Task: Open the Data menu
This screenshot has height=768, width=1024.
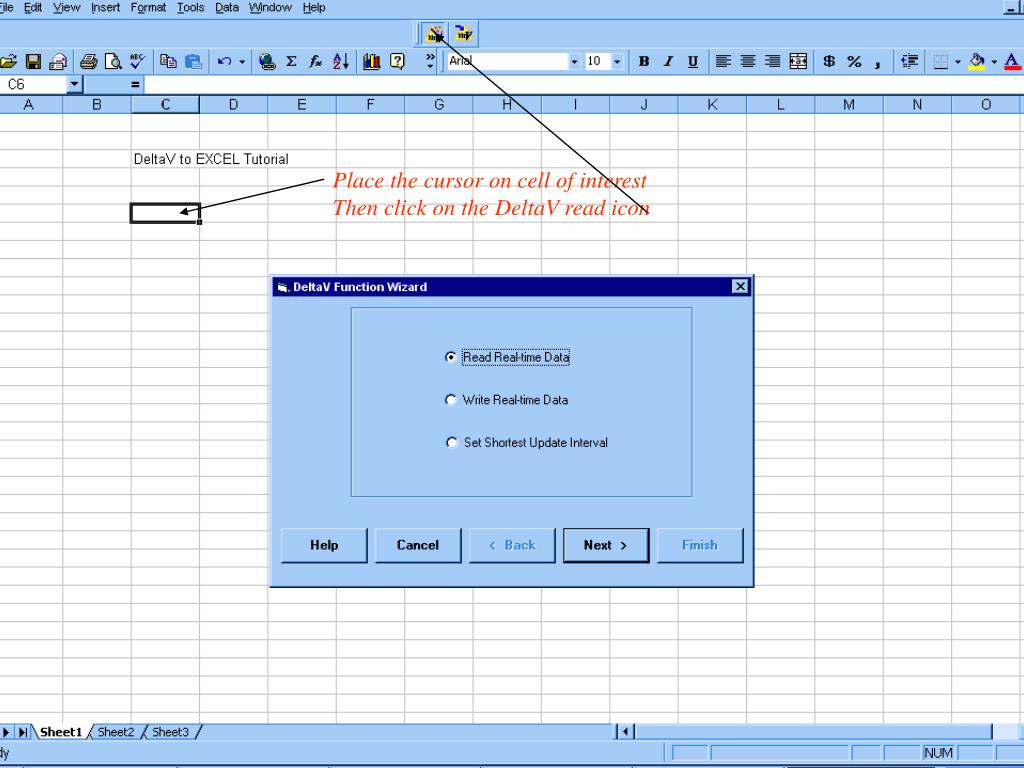Action: pos(227,8)
